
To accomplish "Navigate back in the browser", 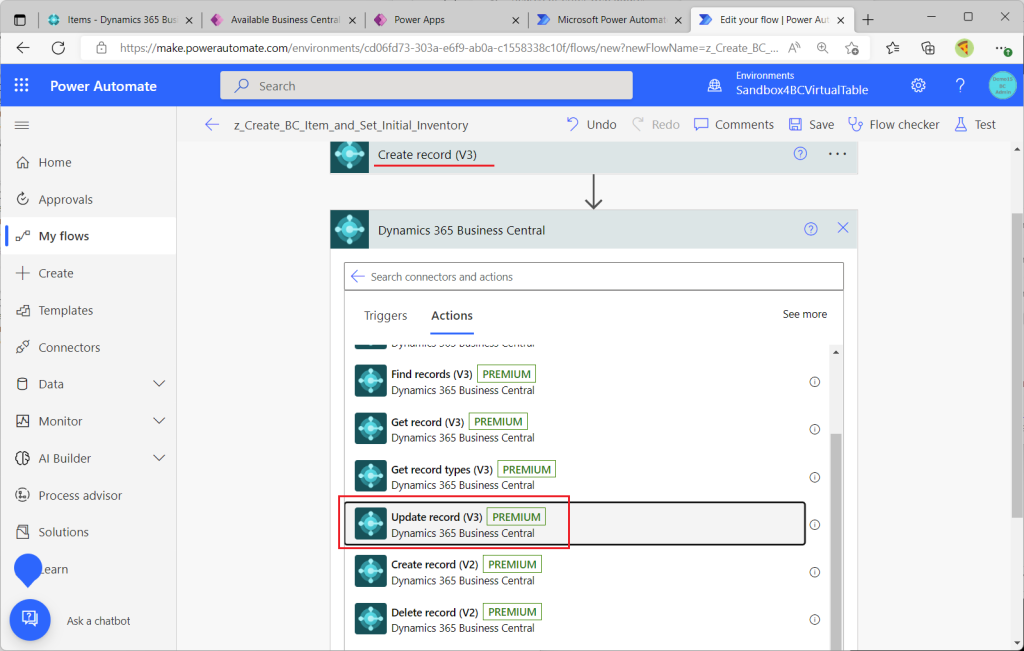I will (23, 48).
